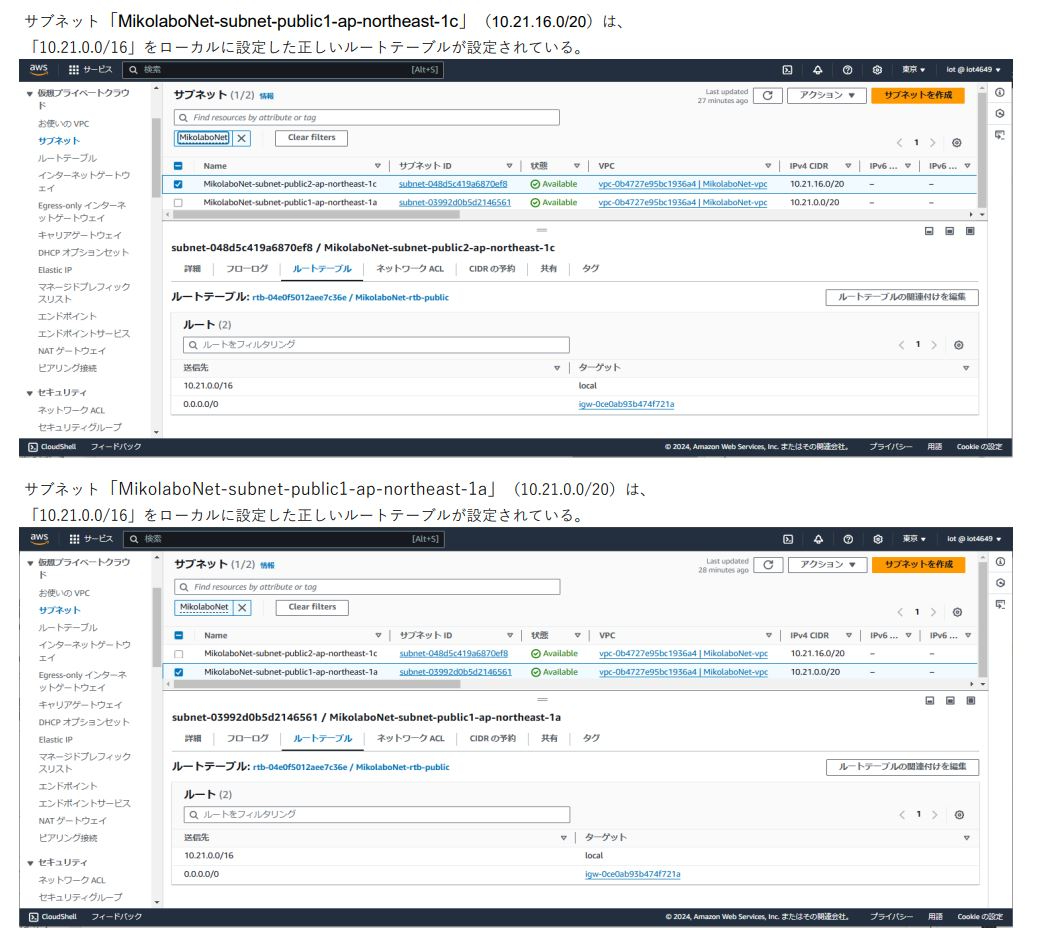Remove the MikolaboNet filter chip in lower console

(242, 607)
